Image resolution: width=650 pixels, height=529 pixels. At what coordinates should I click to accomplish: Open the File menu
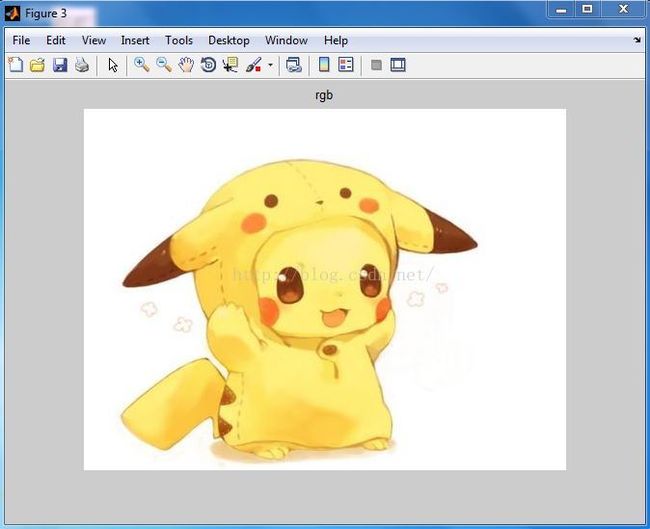point(21,40)
